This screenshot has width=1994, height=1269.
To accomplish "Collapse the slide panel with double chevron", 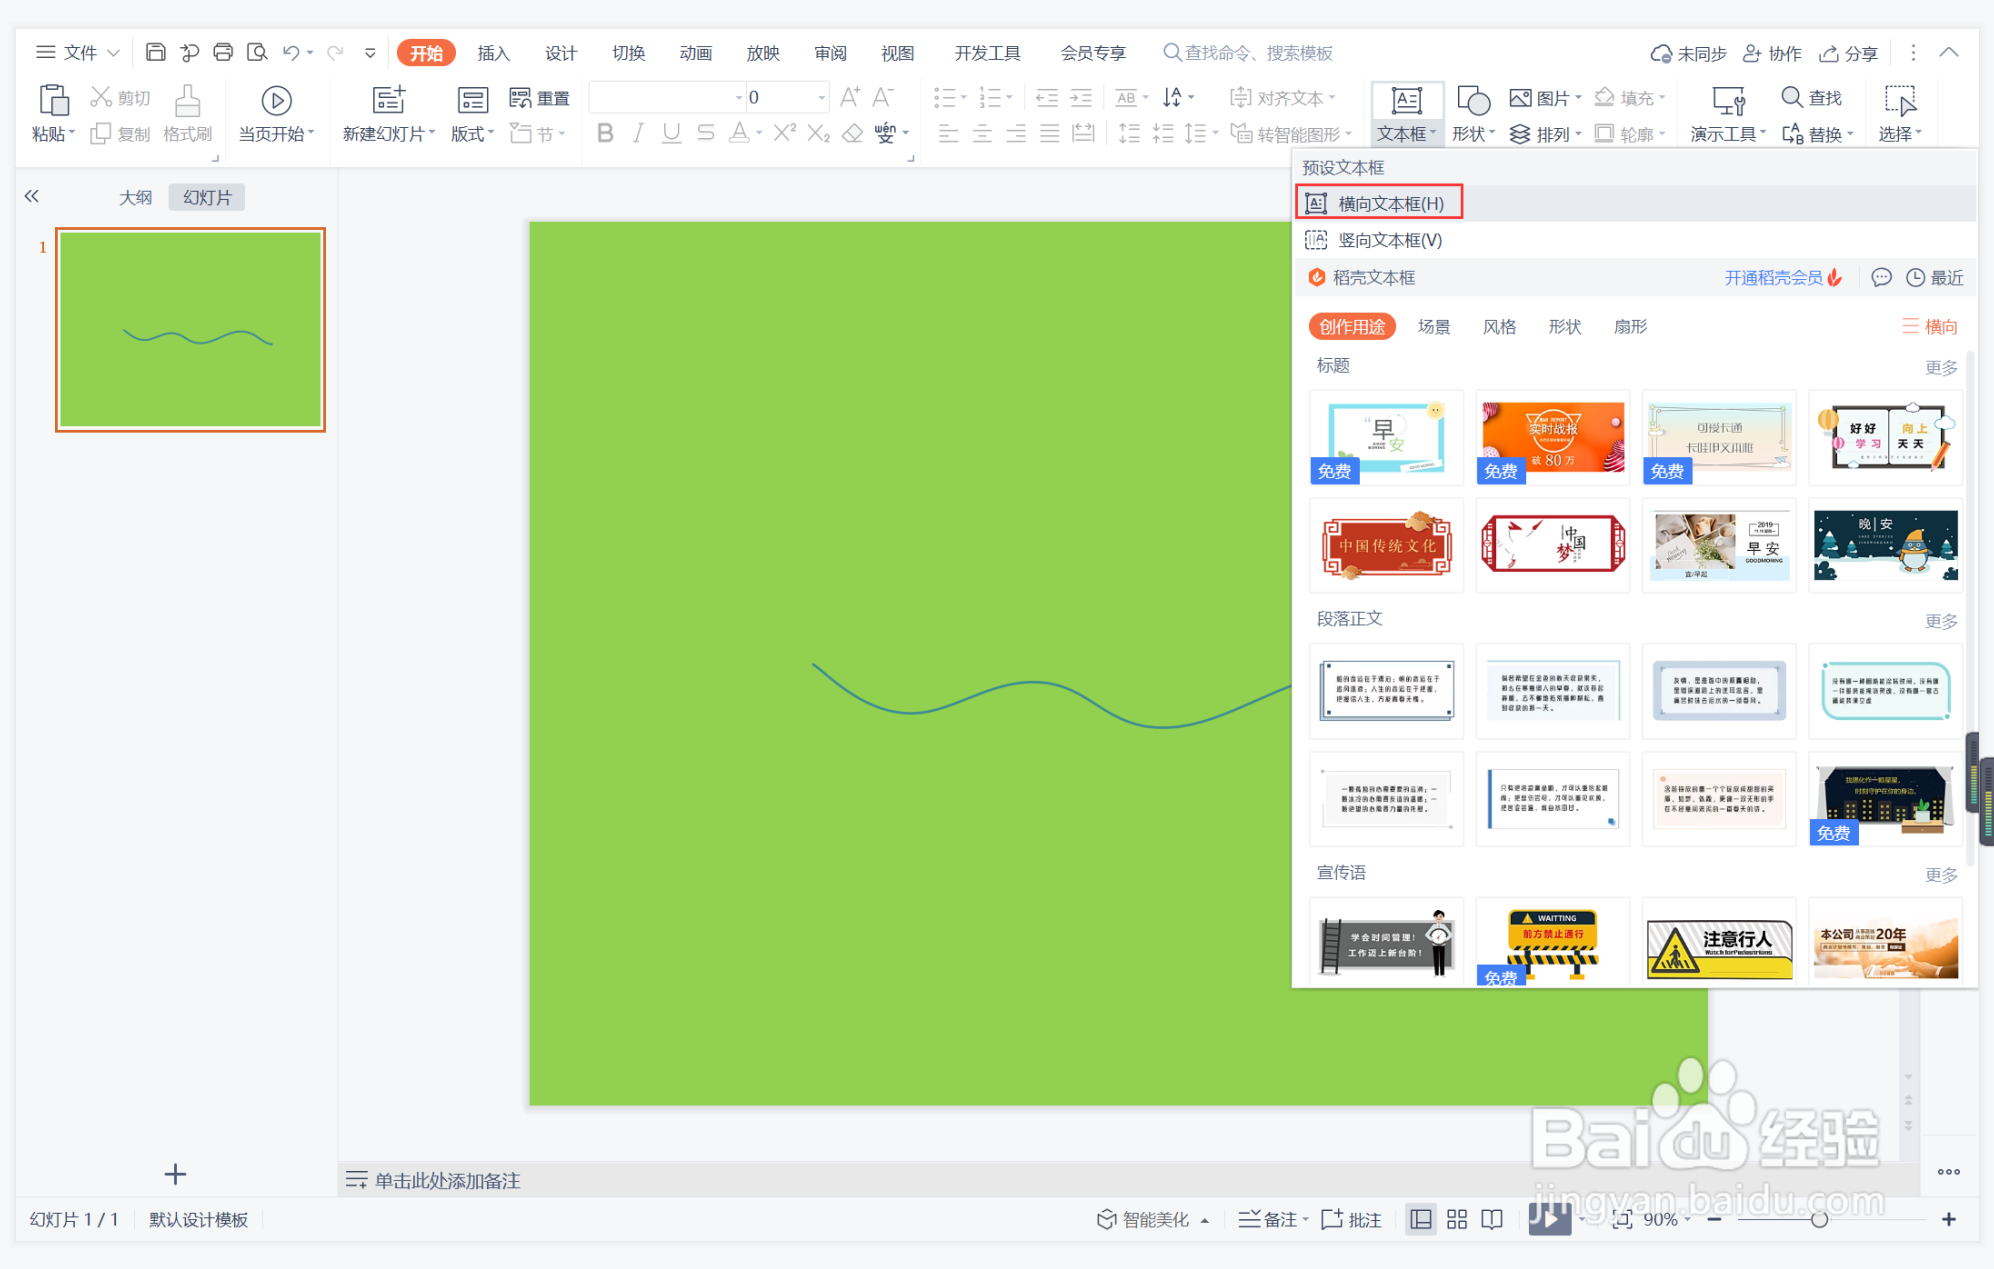I will tap(32, 196).
